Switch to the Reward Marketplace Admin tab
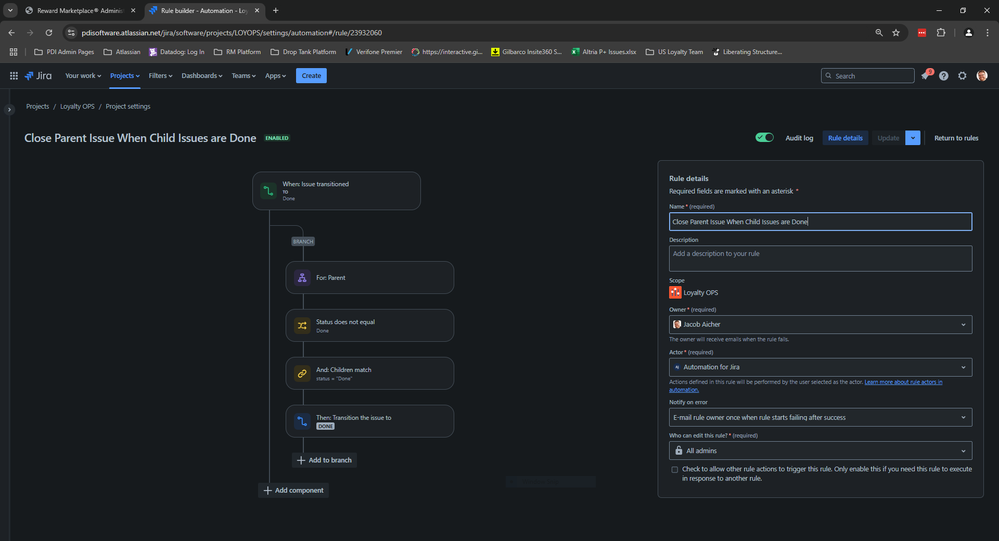Viewport: 999px width, 541px height. (80, 10)
